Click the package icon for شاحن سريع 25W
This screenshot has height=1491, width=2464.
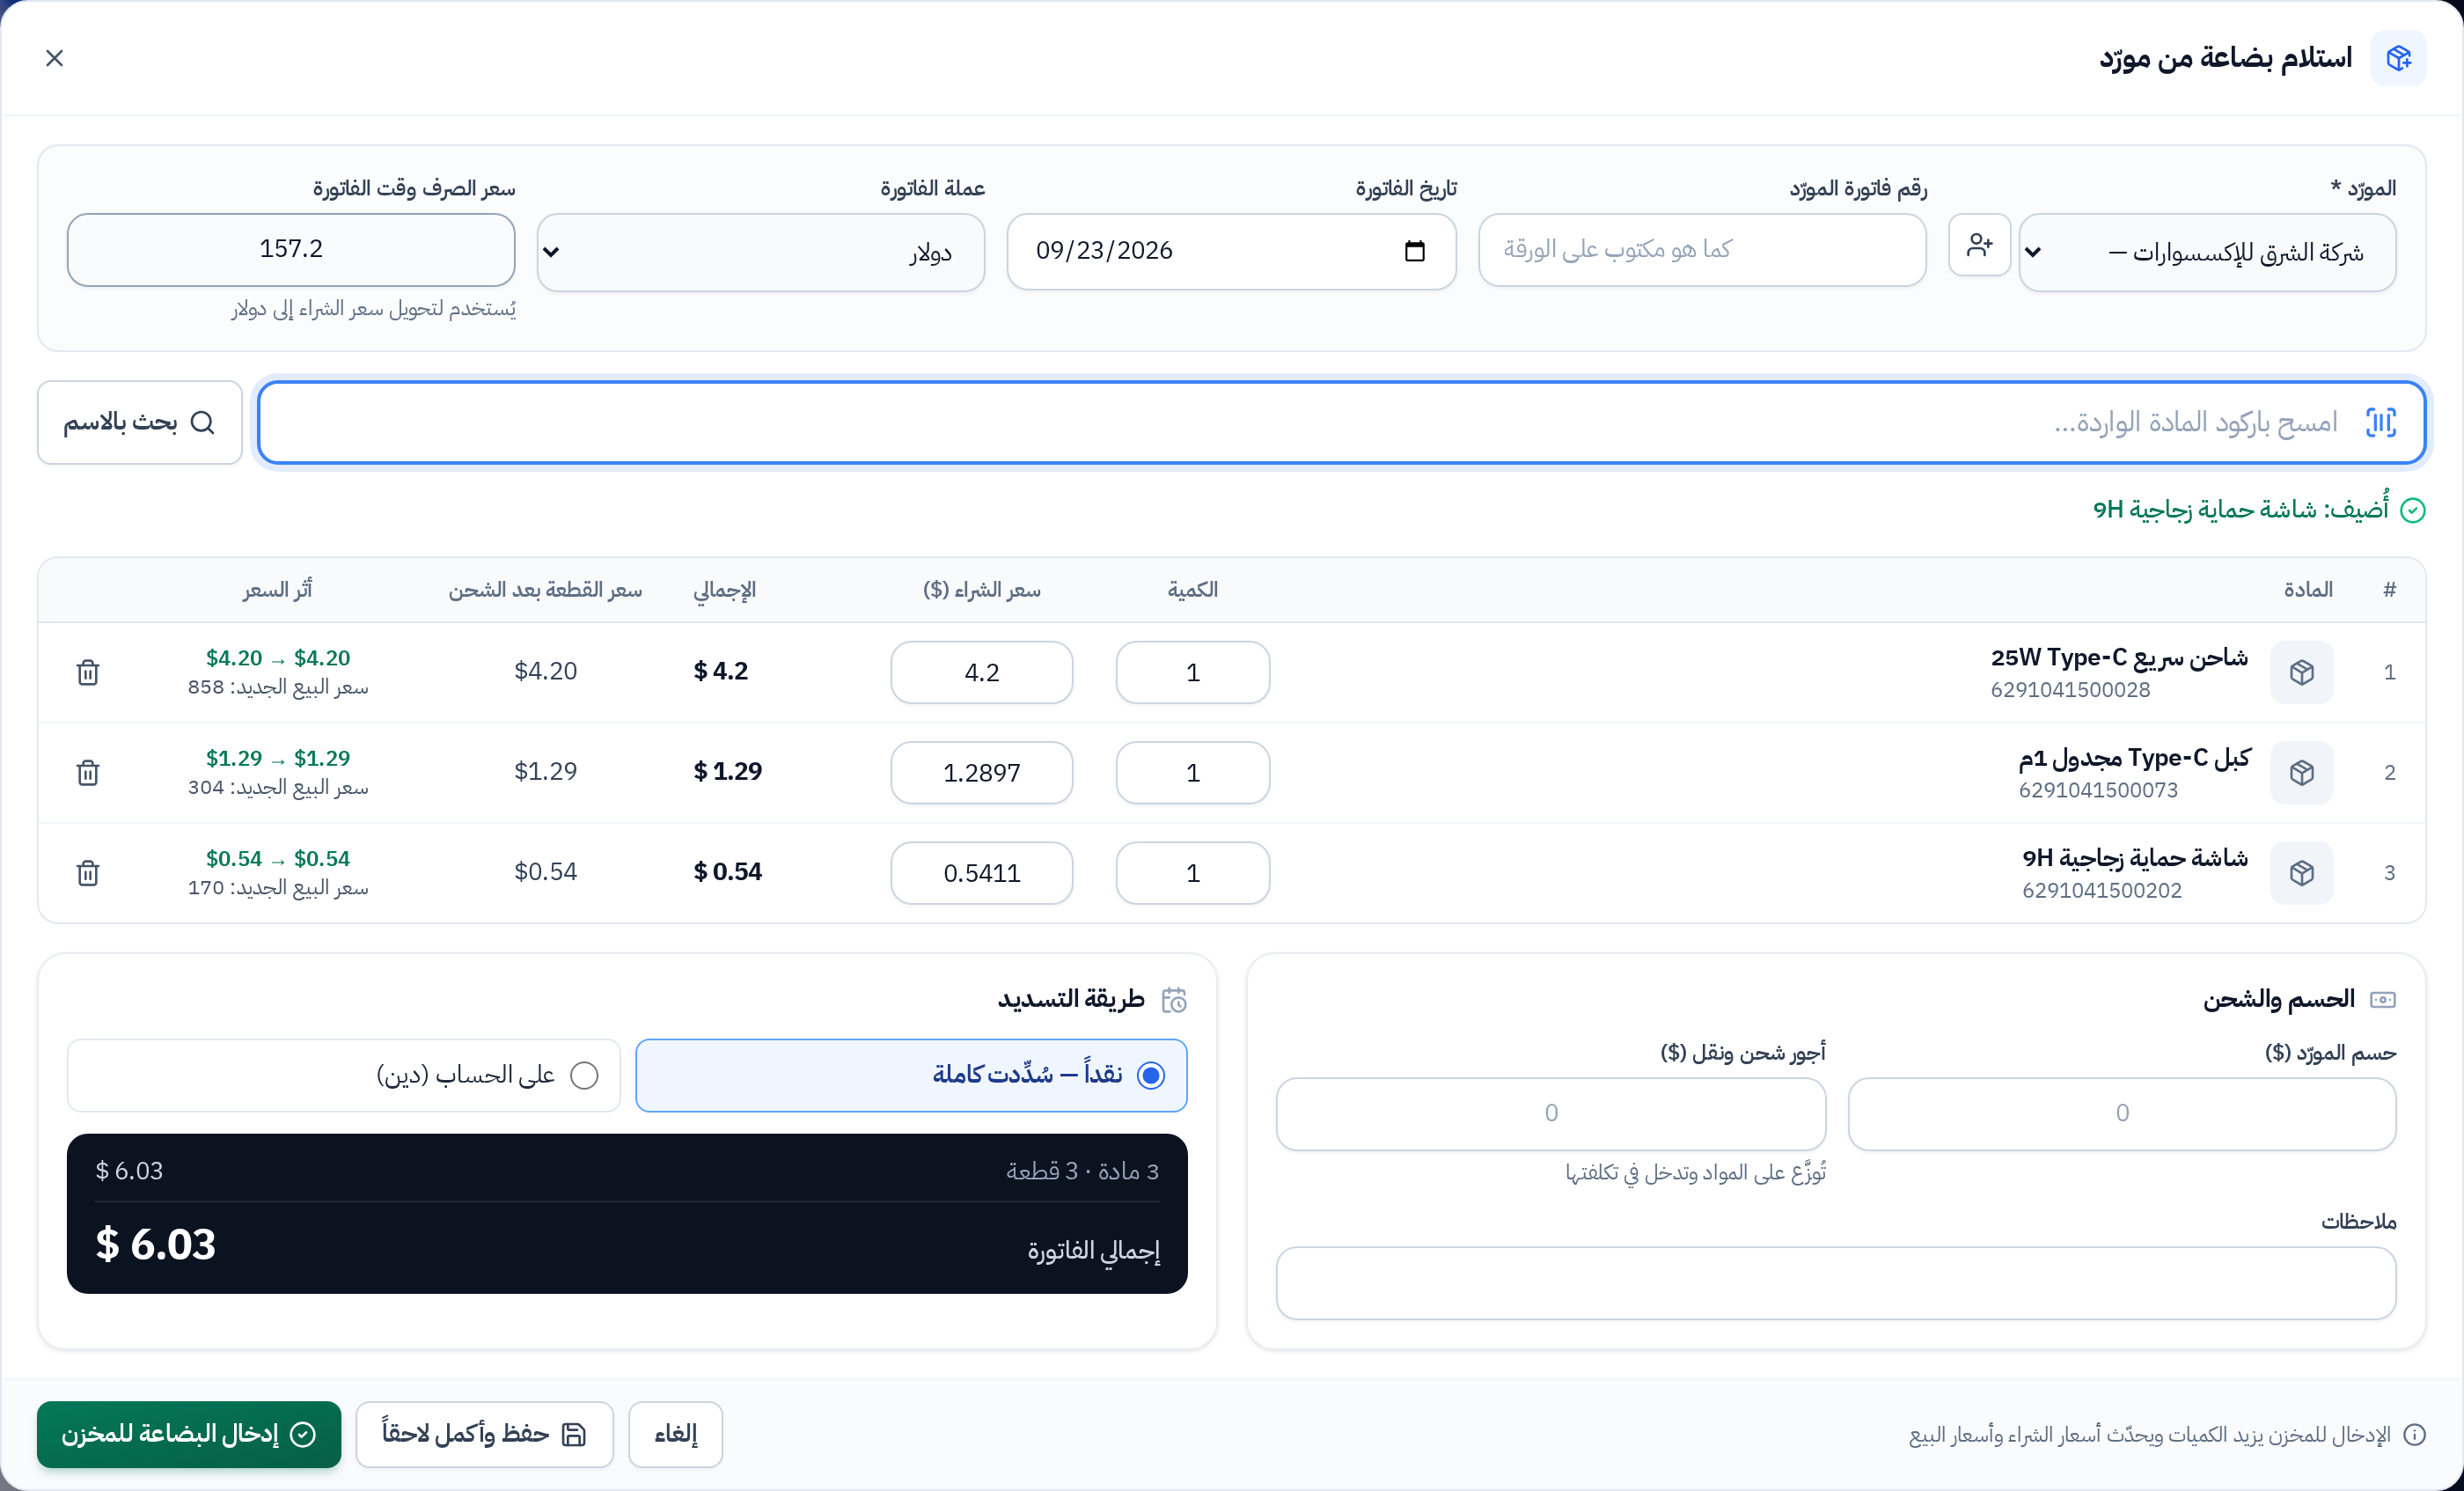[2302, 672]
